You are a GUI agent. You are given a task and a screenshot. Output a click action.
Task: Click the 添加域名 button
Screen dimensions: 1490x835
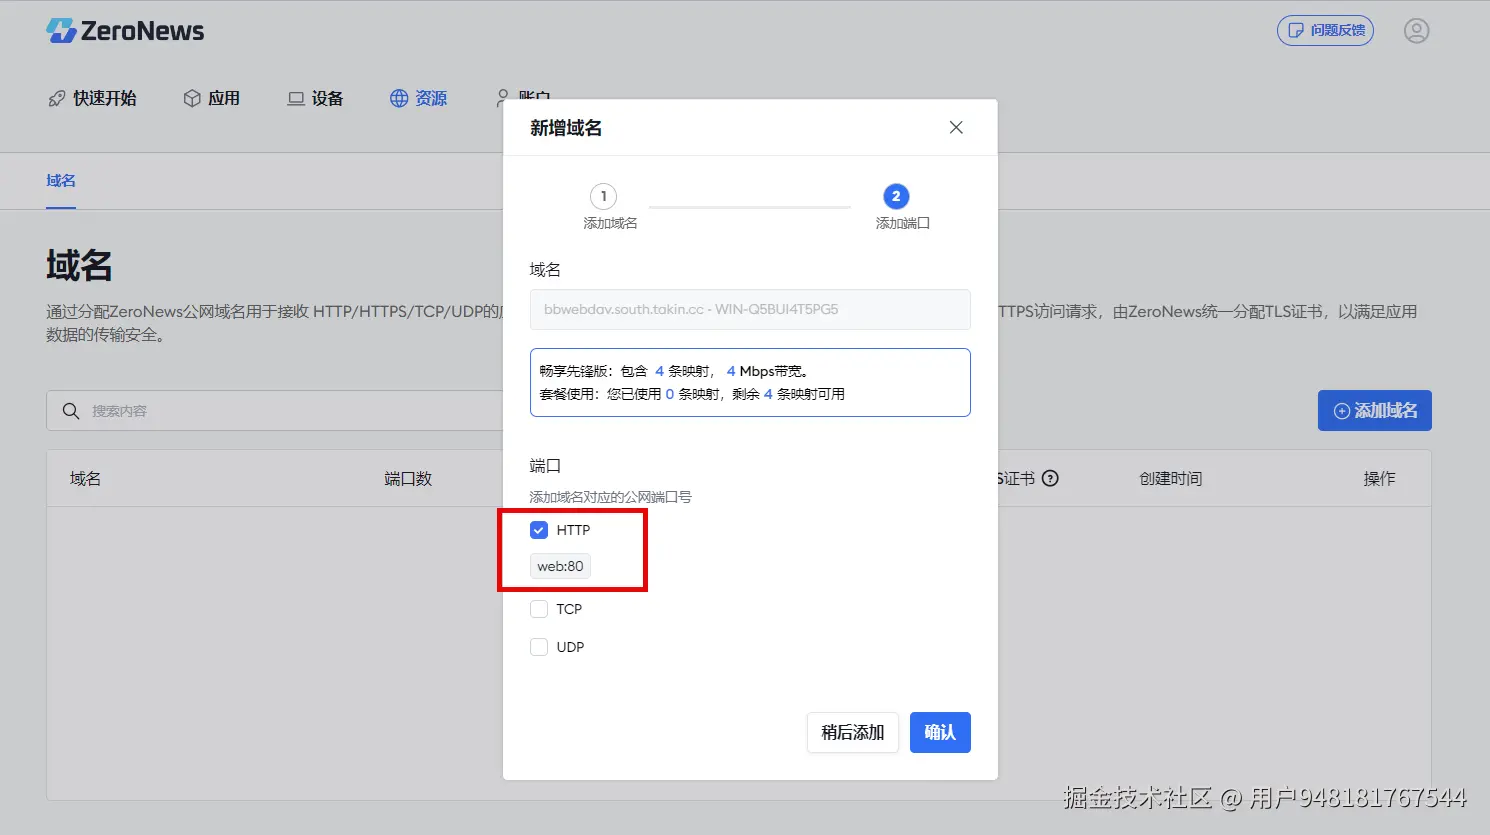click(x=1375, y=411)
